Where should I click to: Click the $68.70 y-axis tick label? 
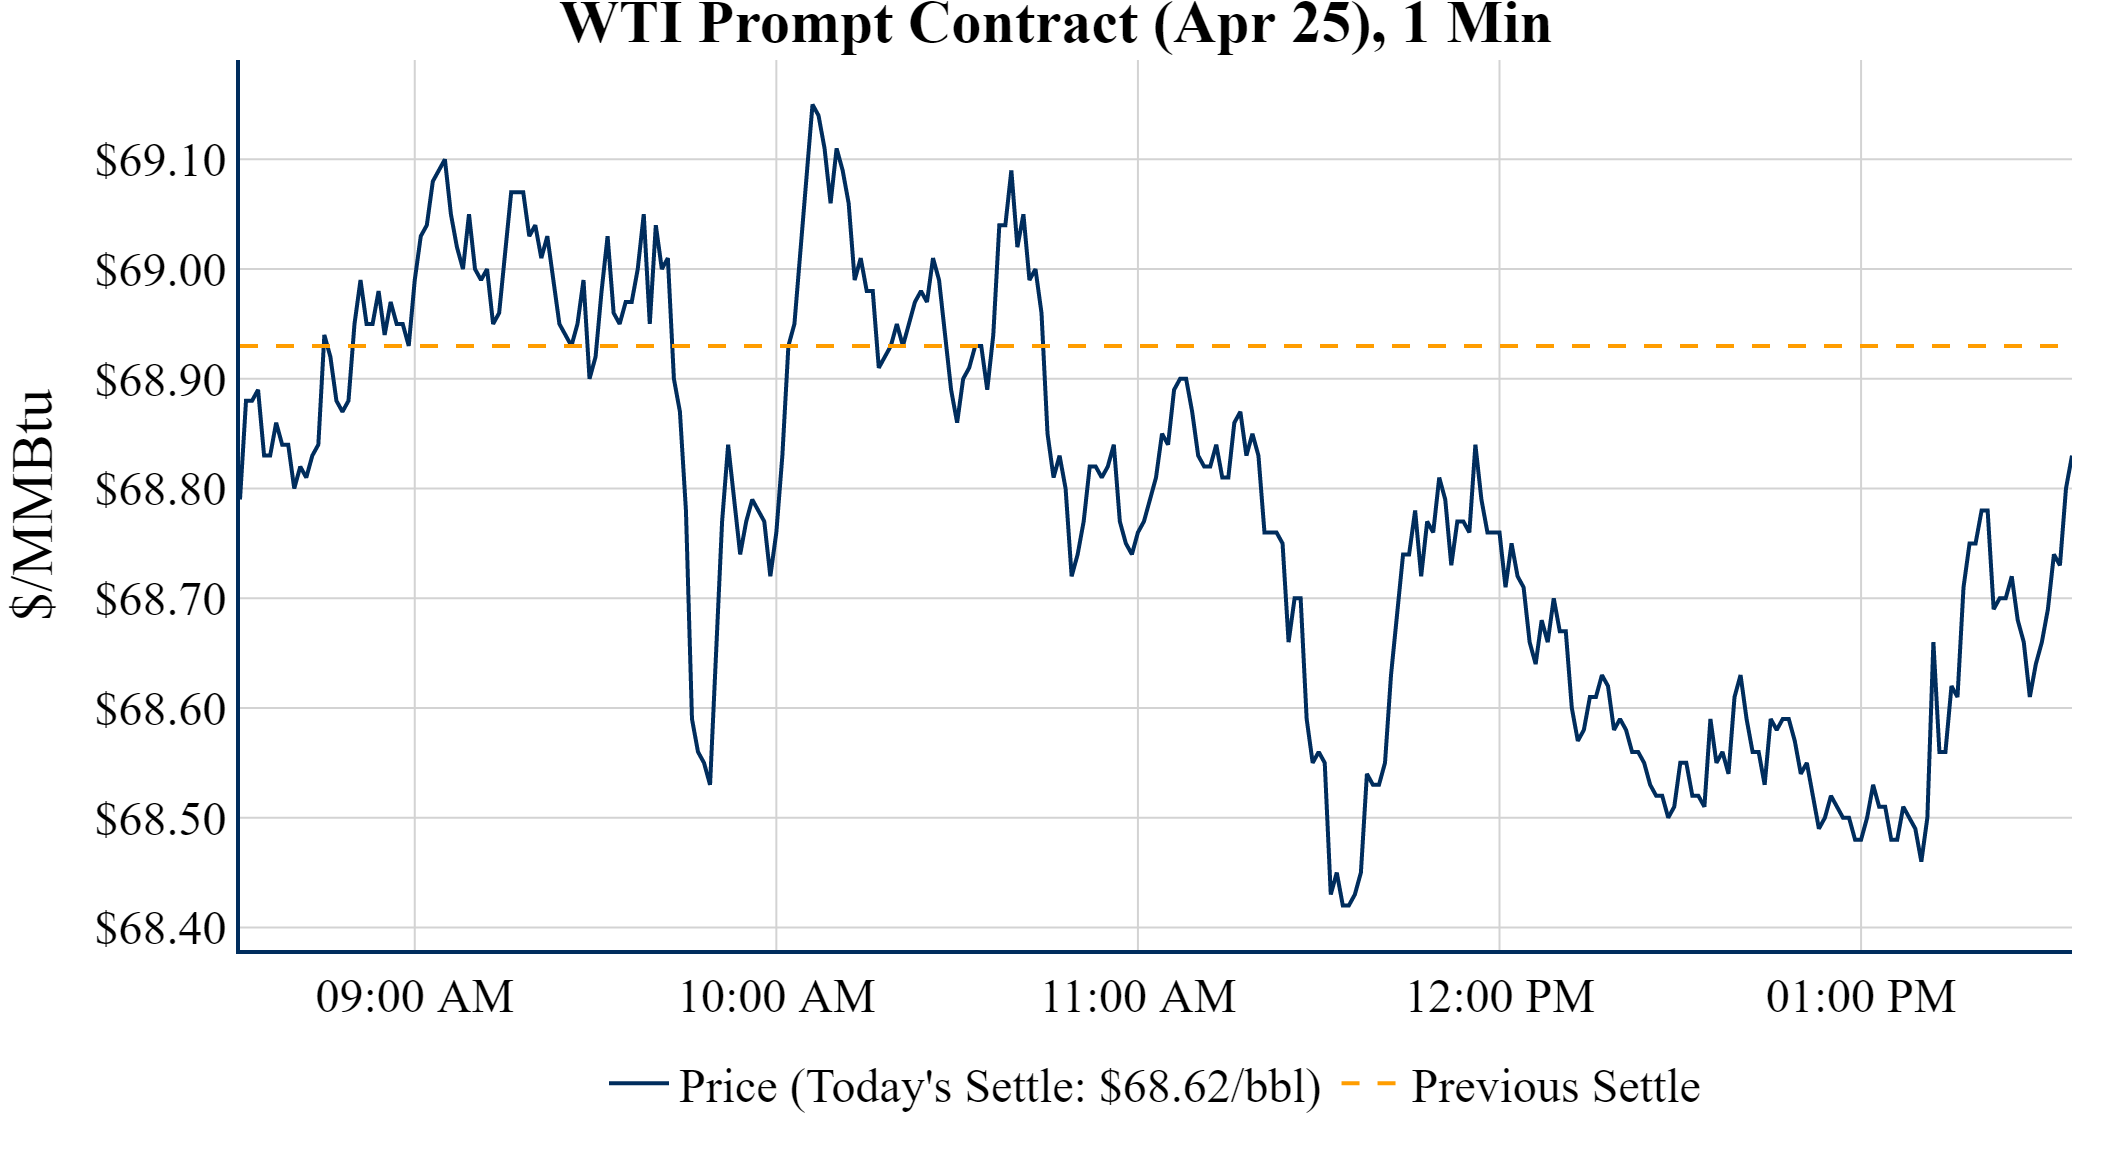161,600
